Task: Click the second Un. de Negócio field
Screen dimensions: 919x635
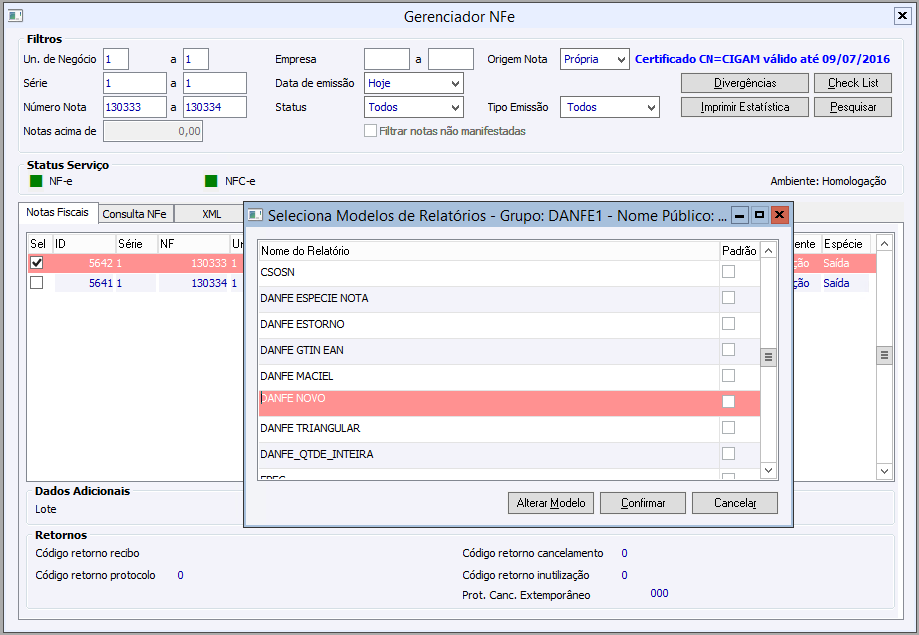Action: tap(196, 59)
